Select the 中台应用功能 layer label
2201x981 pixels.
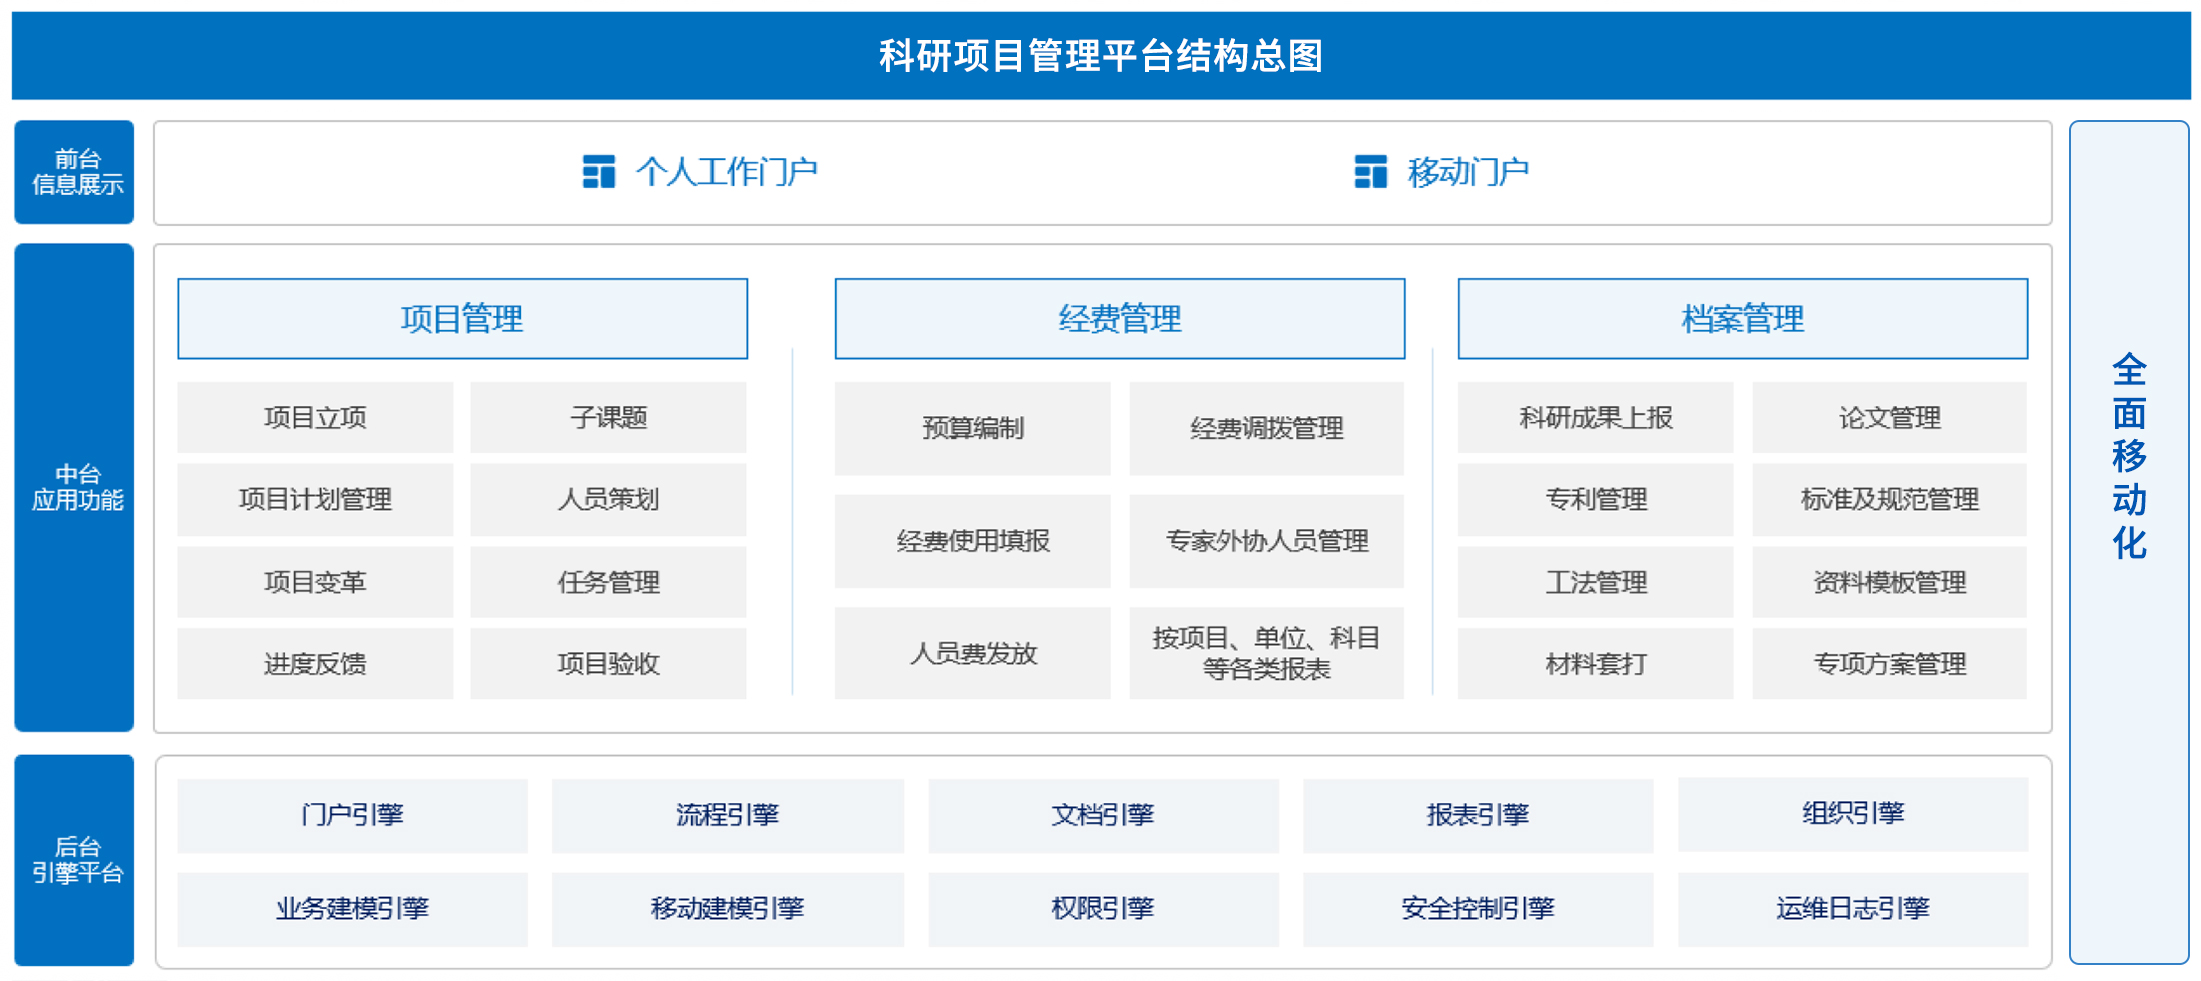75,487
